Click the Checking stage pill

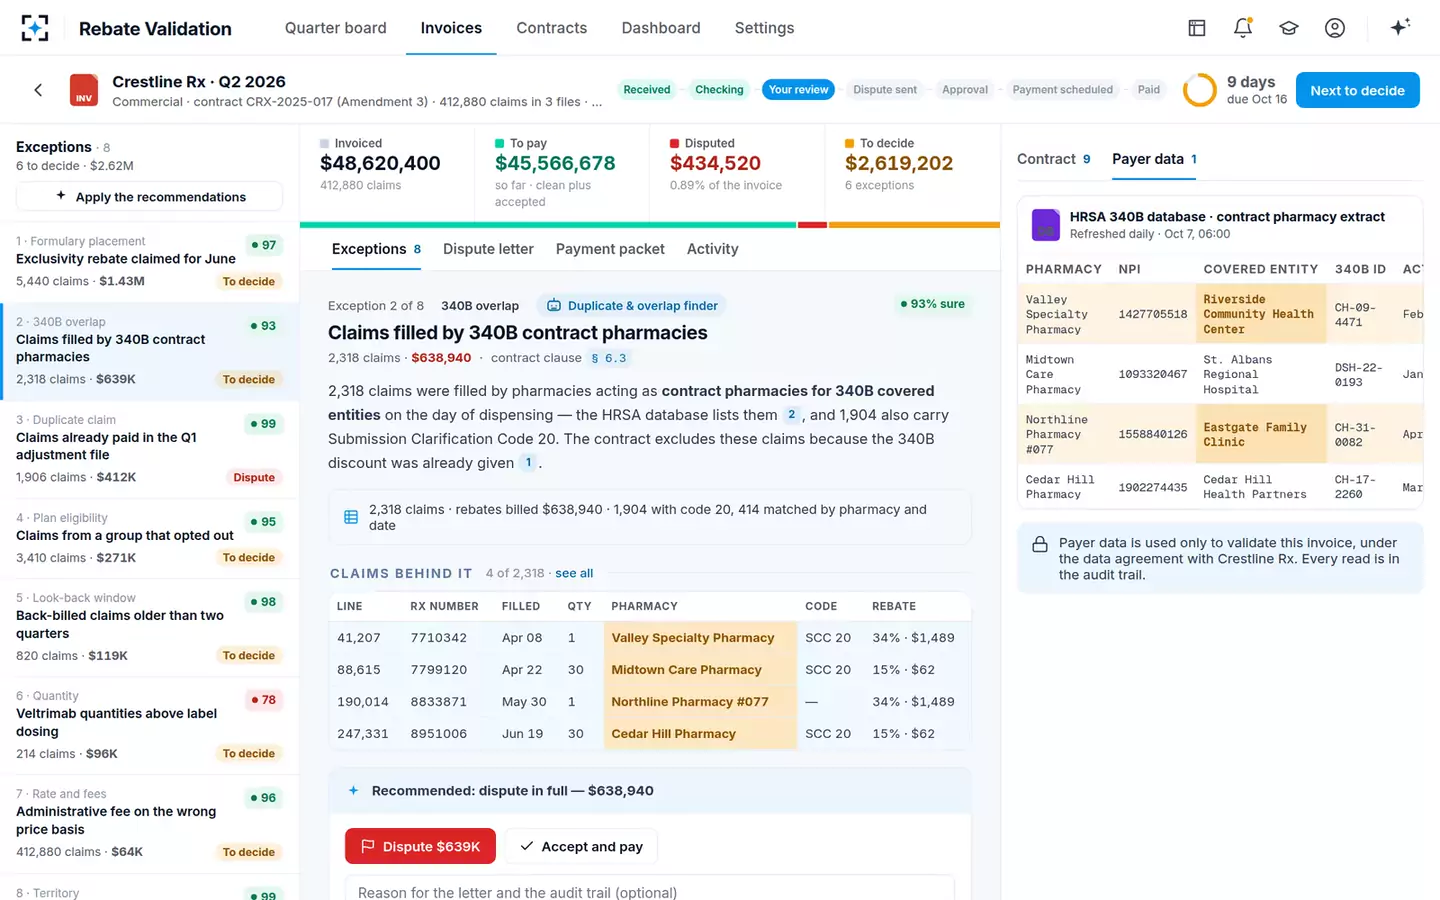[719, 90]
